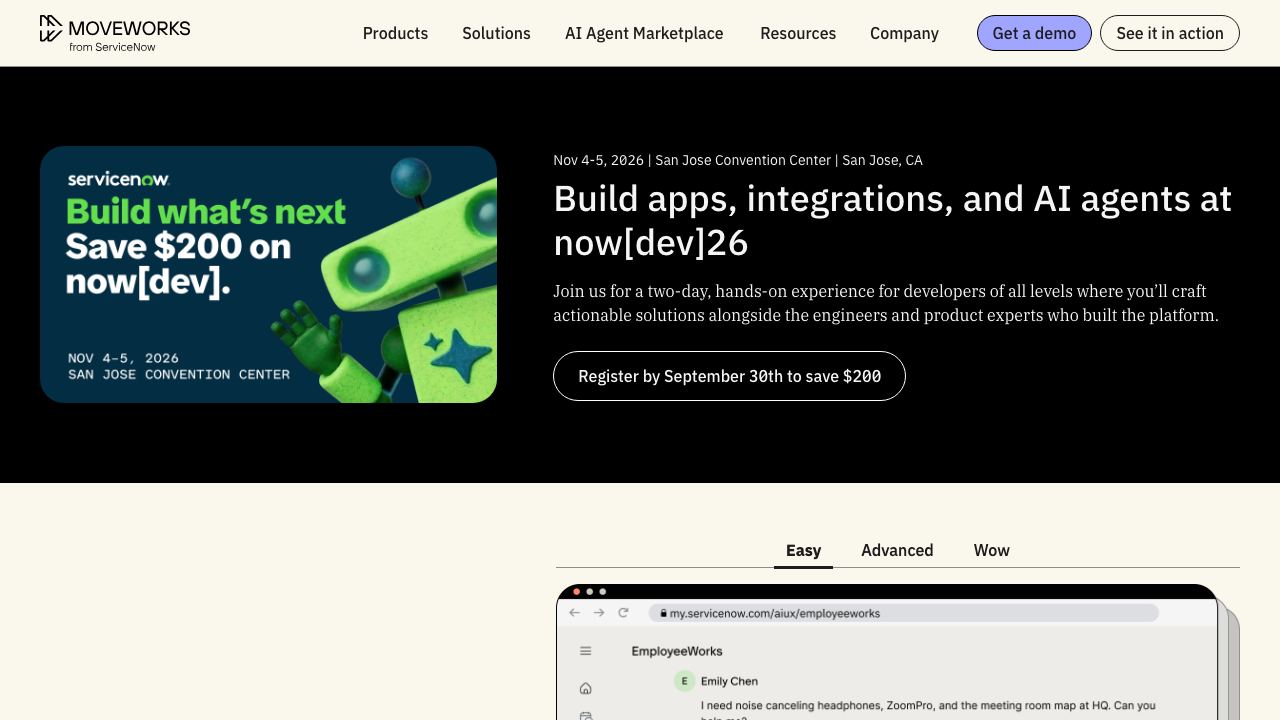Click the event date and location line
This screenshot has width=1280, height=720.
tap(738, 160)
